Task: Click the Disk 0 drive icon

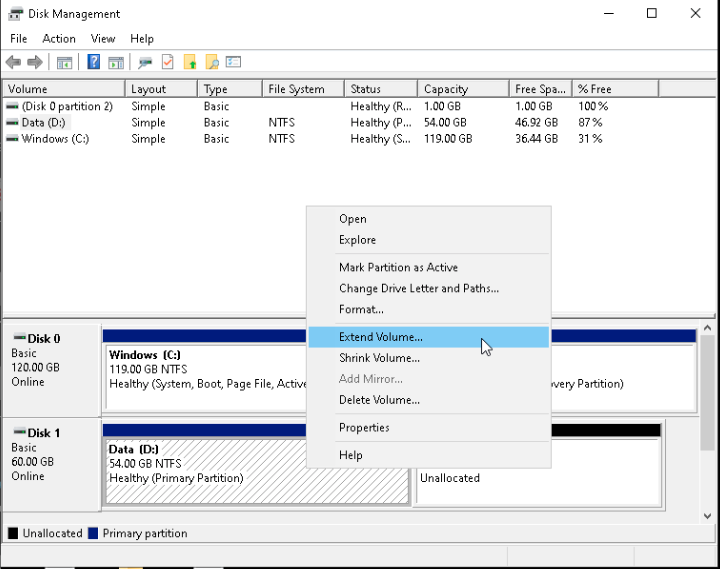Action: (x=19, y=337)
